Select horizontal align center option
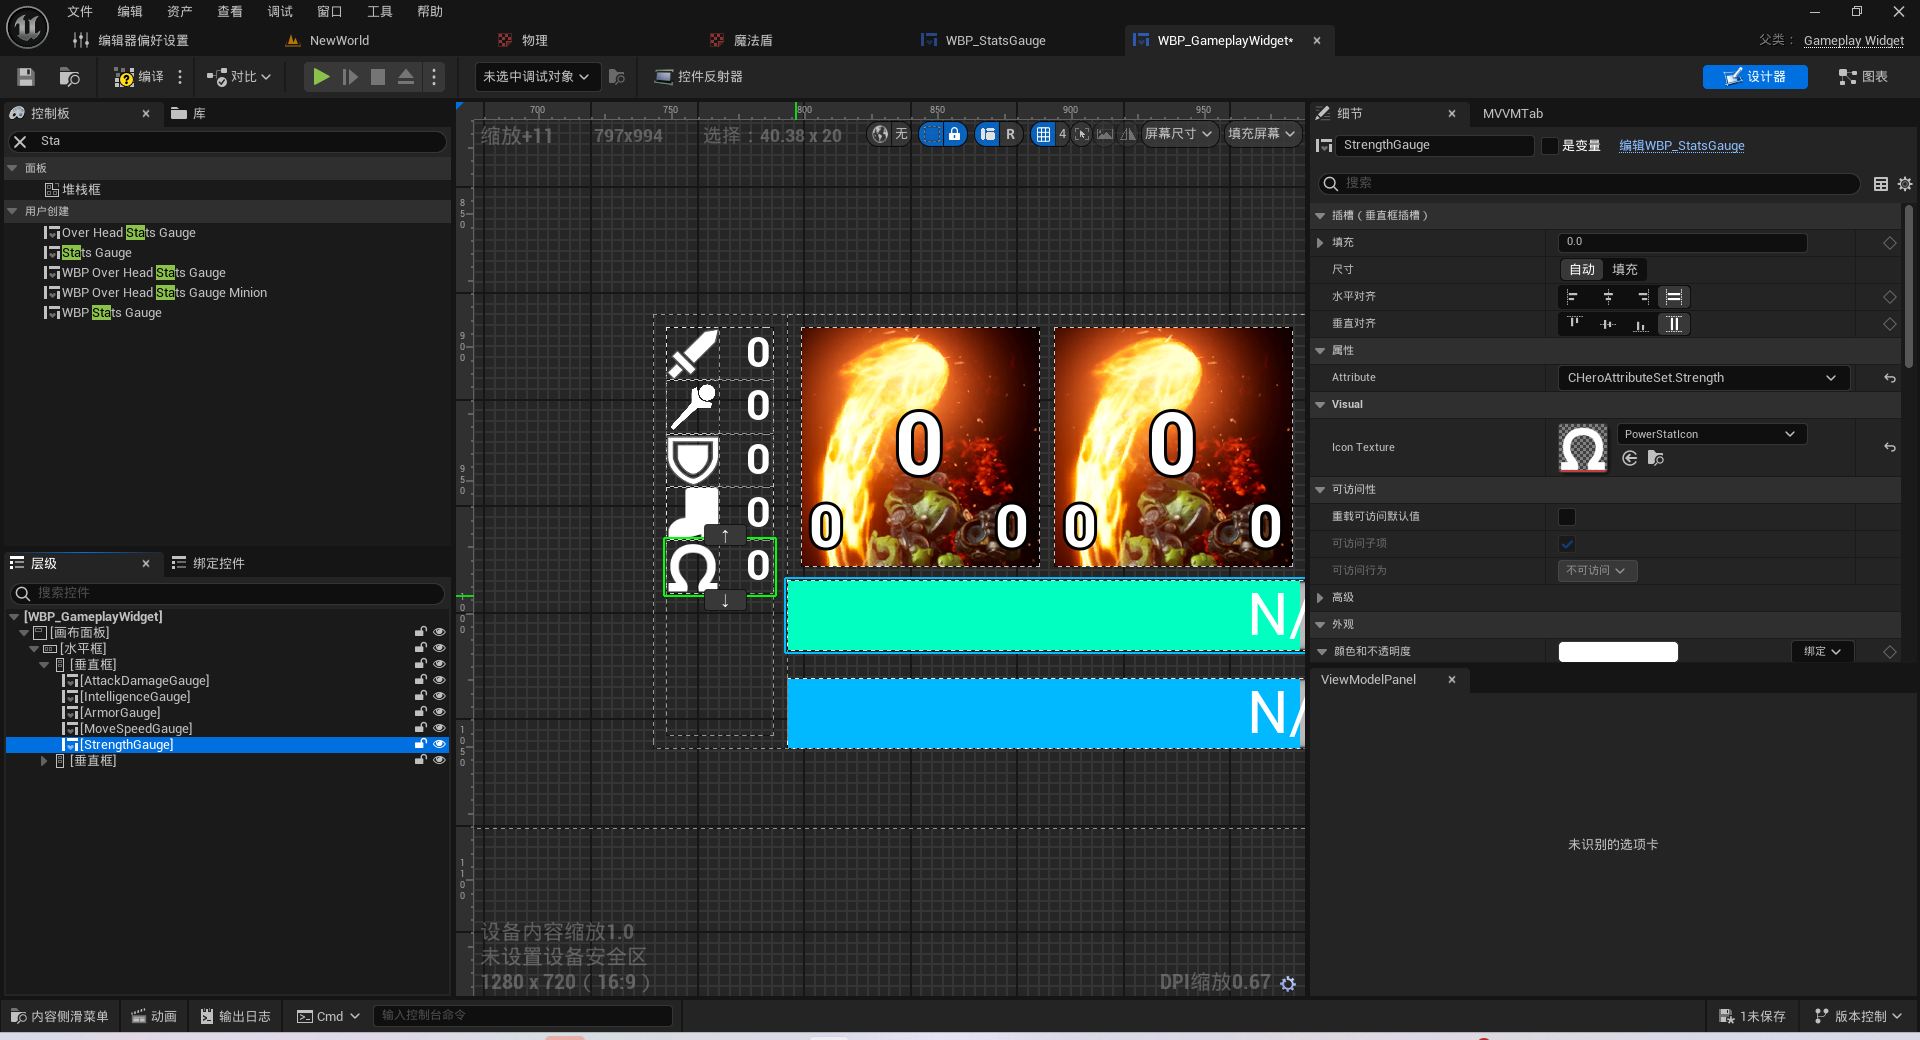The width and height of the screenshot is (1920, 1040). [x=1608, y=297]
